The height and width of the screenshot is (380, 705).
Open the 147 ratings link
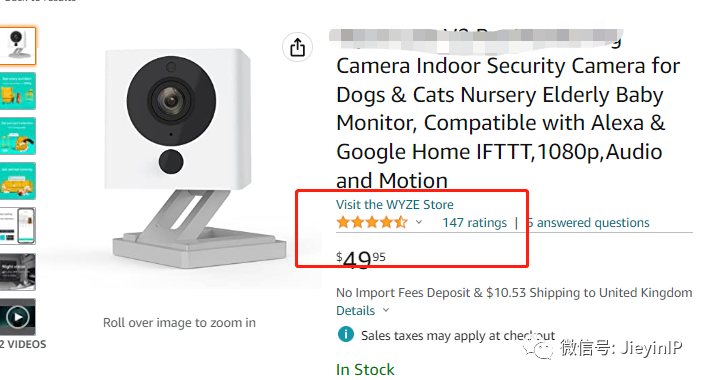(474, 223)
